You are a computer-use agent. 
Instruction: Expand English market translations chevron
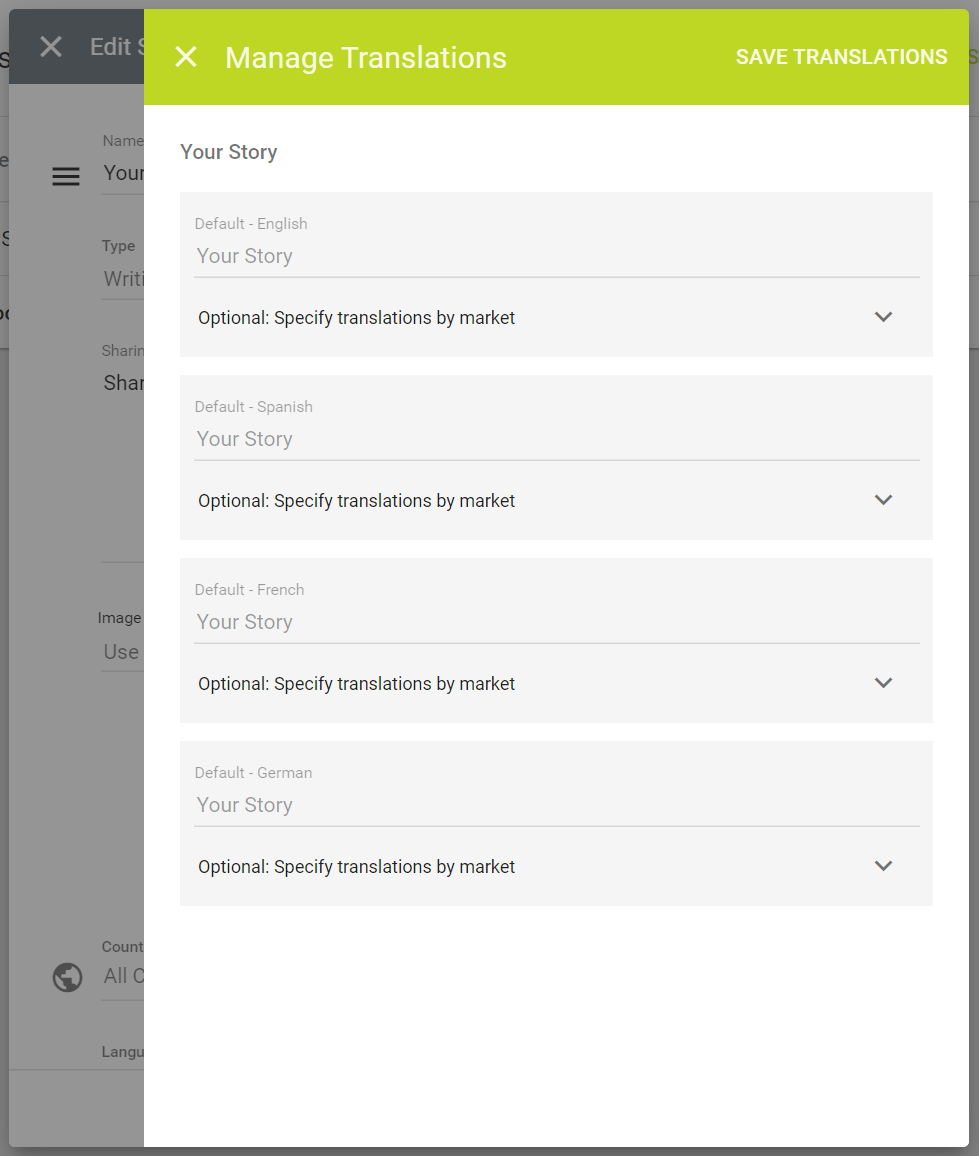point(883,317)
